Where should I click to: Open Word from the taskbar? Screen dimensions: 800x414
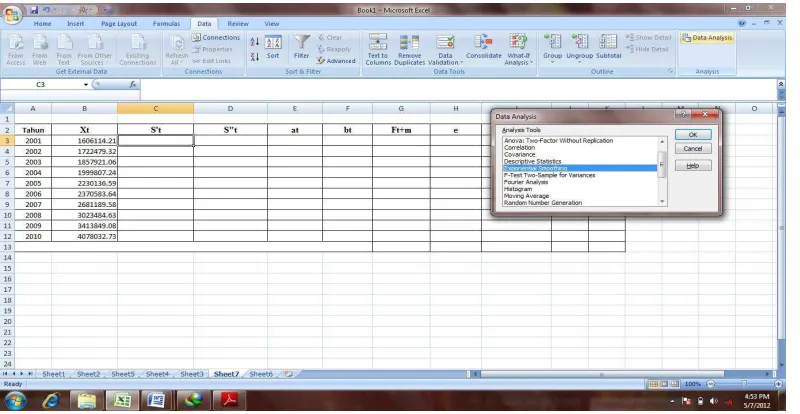tap(156, 401)
